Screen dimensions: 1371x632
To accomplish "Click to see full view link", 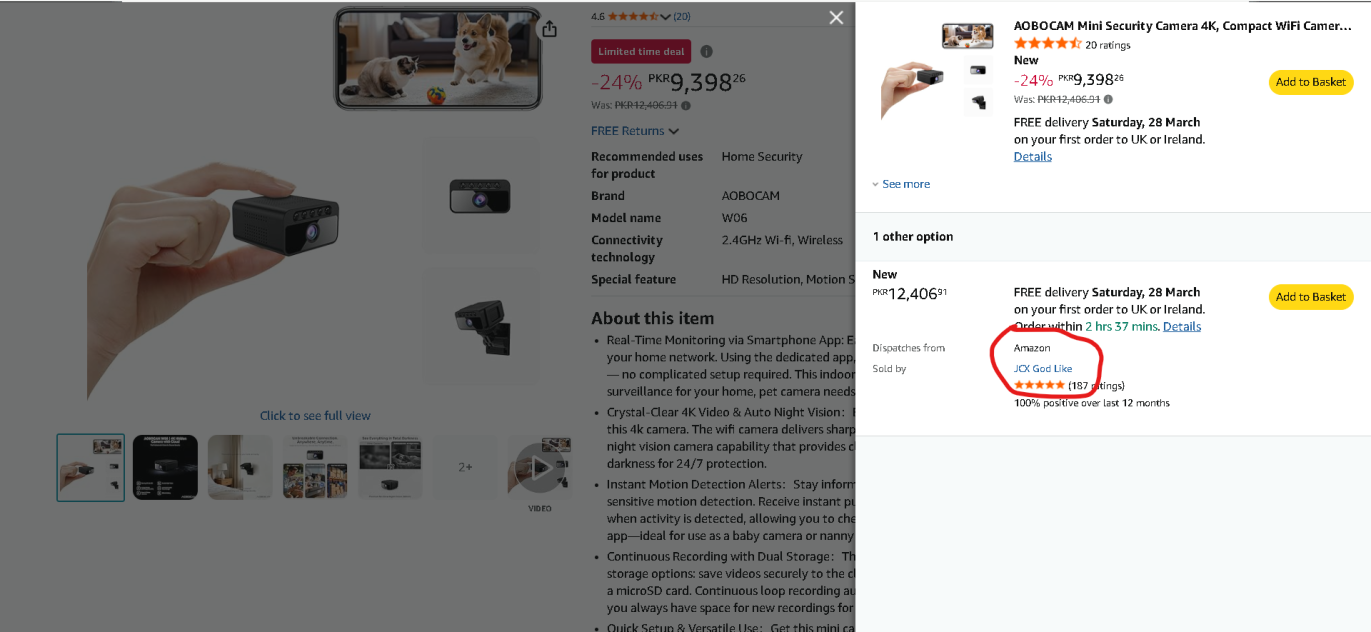I will point(315,416).
